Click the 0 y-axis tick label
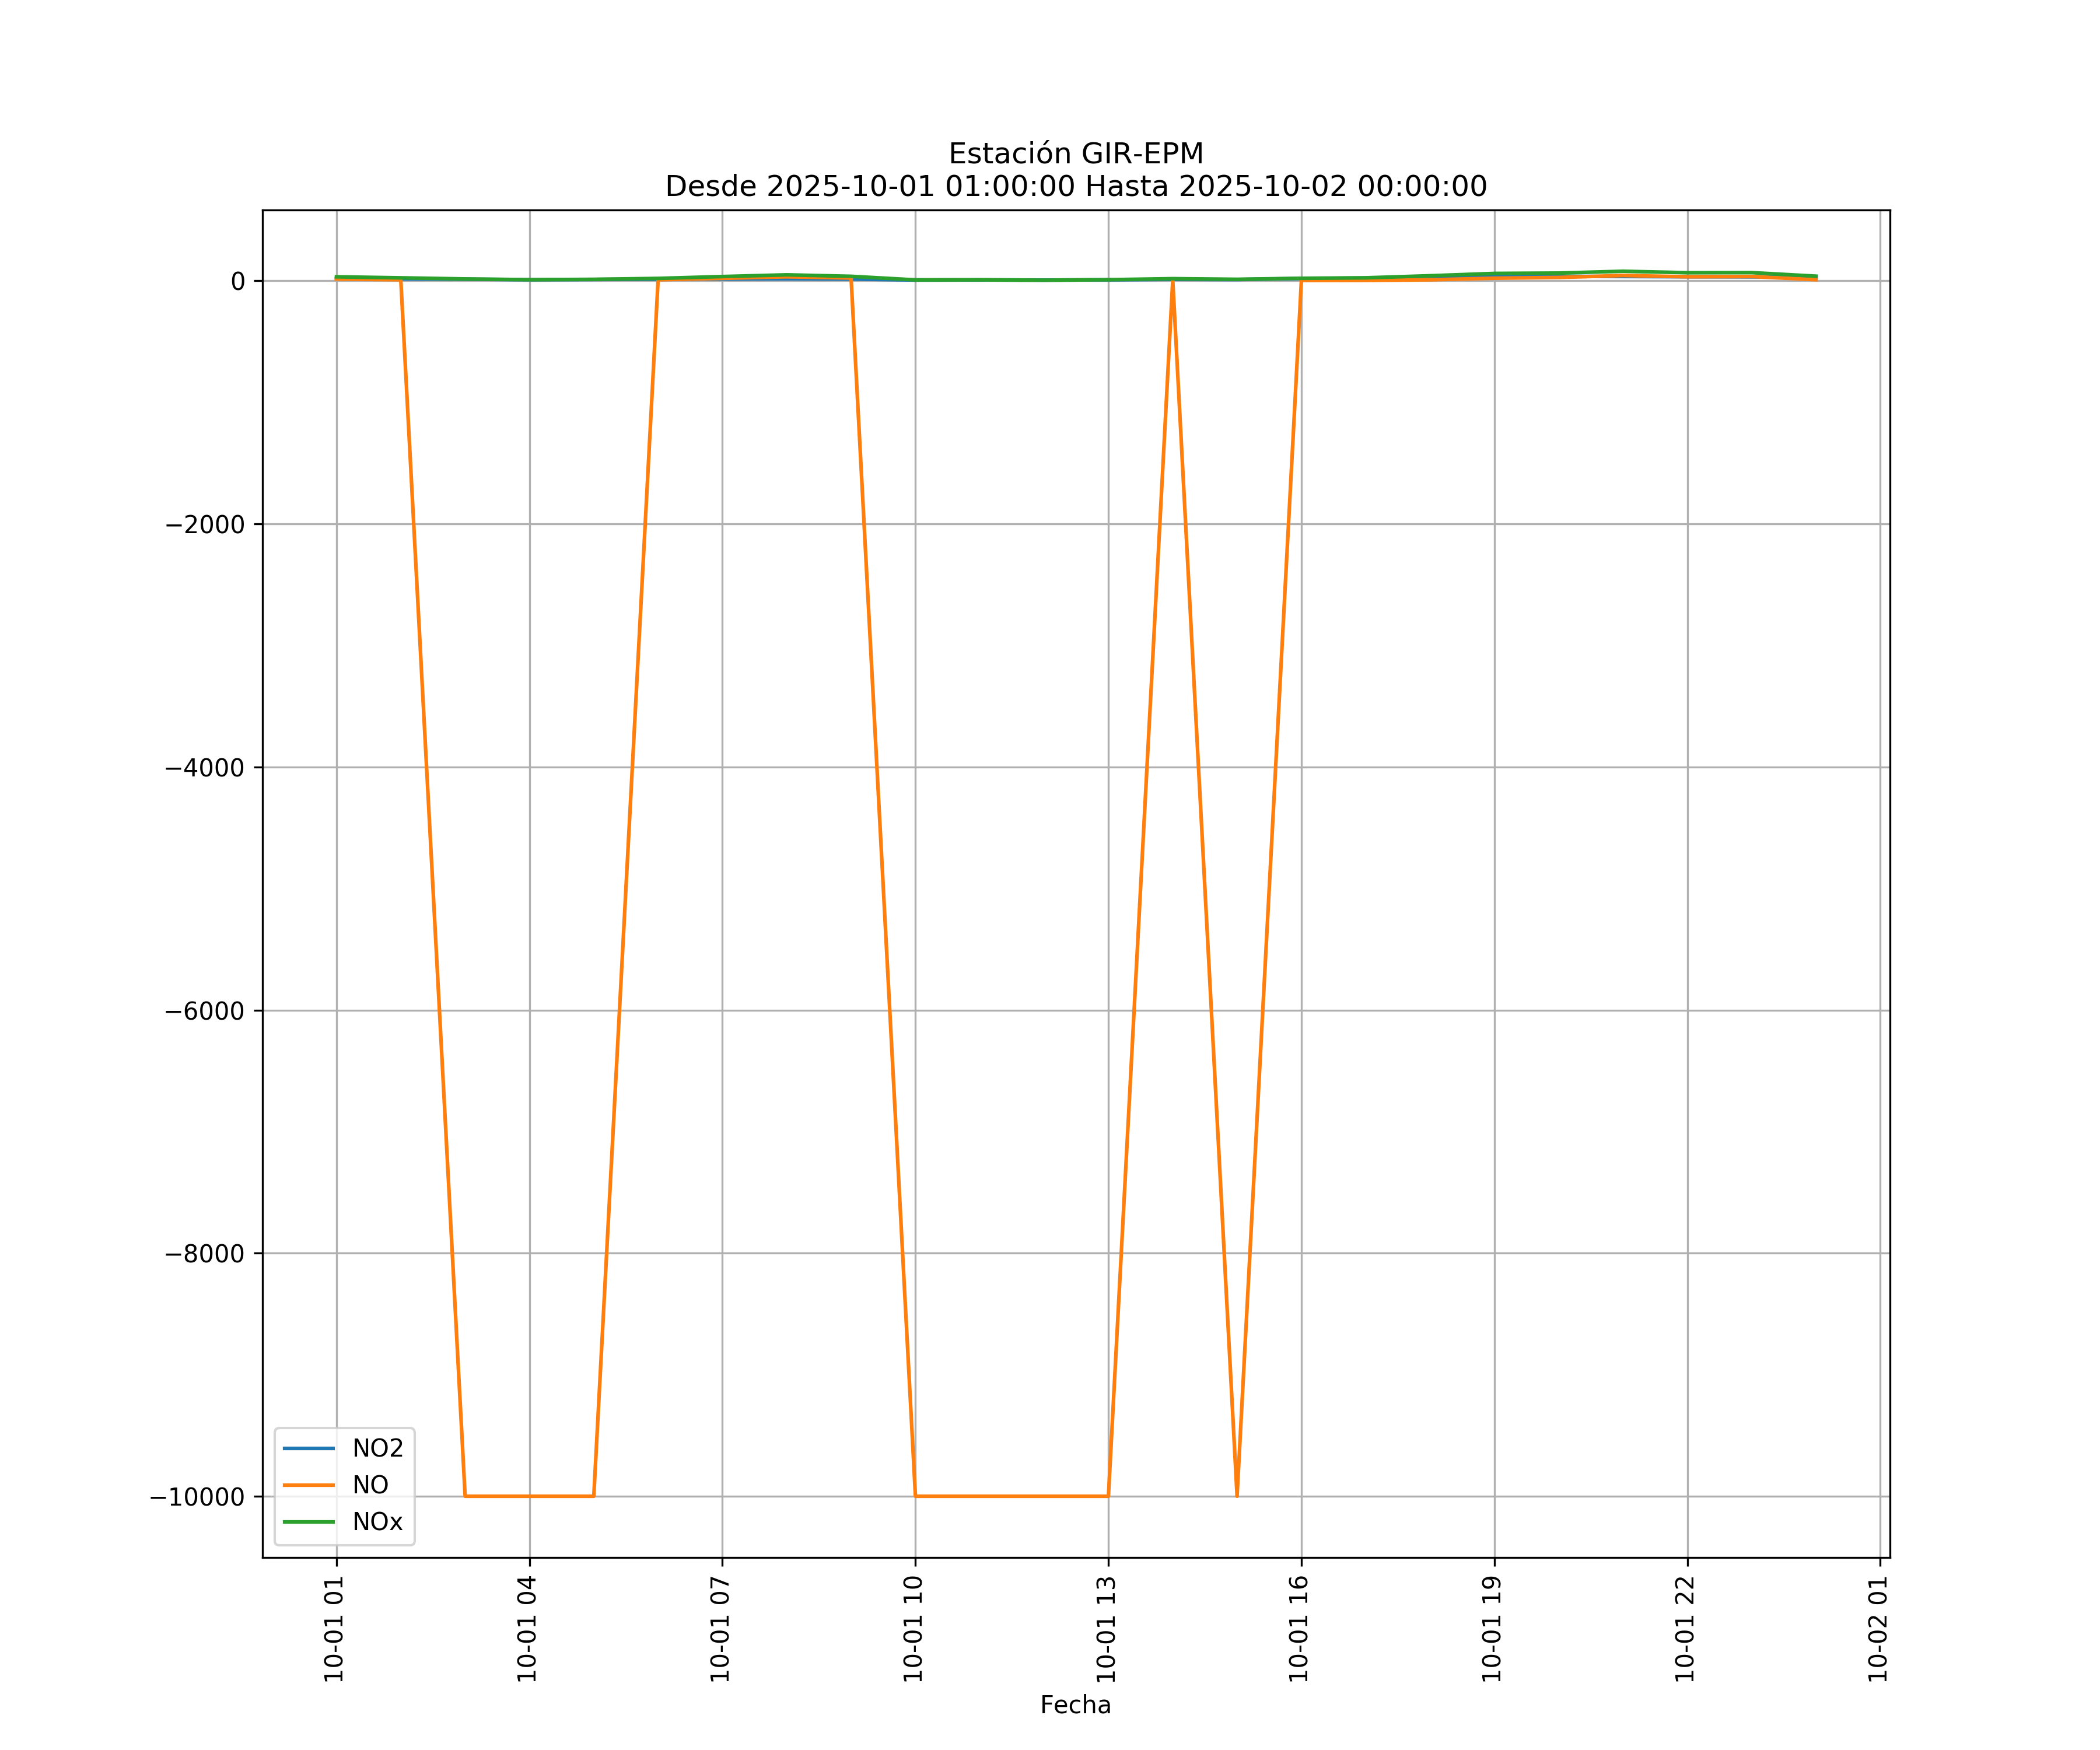This screenshot has height=1750, width=2100. point(238,282)
